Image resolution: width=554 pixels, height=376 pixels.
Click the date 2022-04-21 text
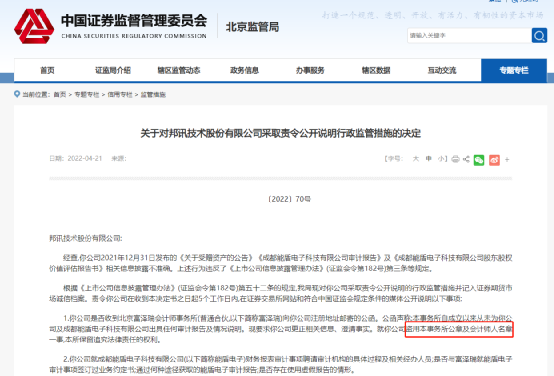pyautogui.click(x=84, y=158)
